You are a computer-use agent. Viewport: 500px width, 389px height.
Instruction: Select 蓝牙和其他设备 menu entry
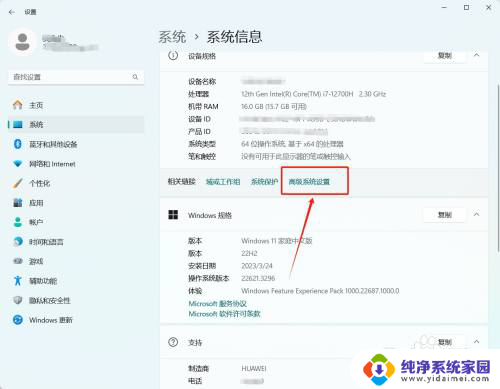(x=53, y=144)
